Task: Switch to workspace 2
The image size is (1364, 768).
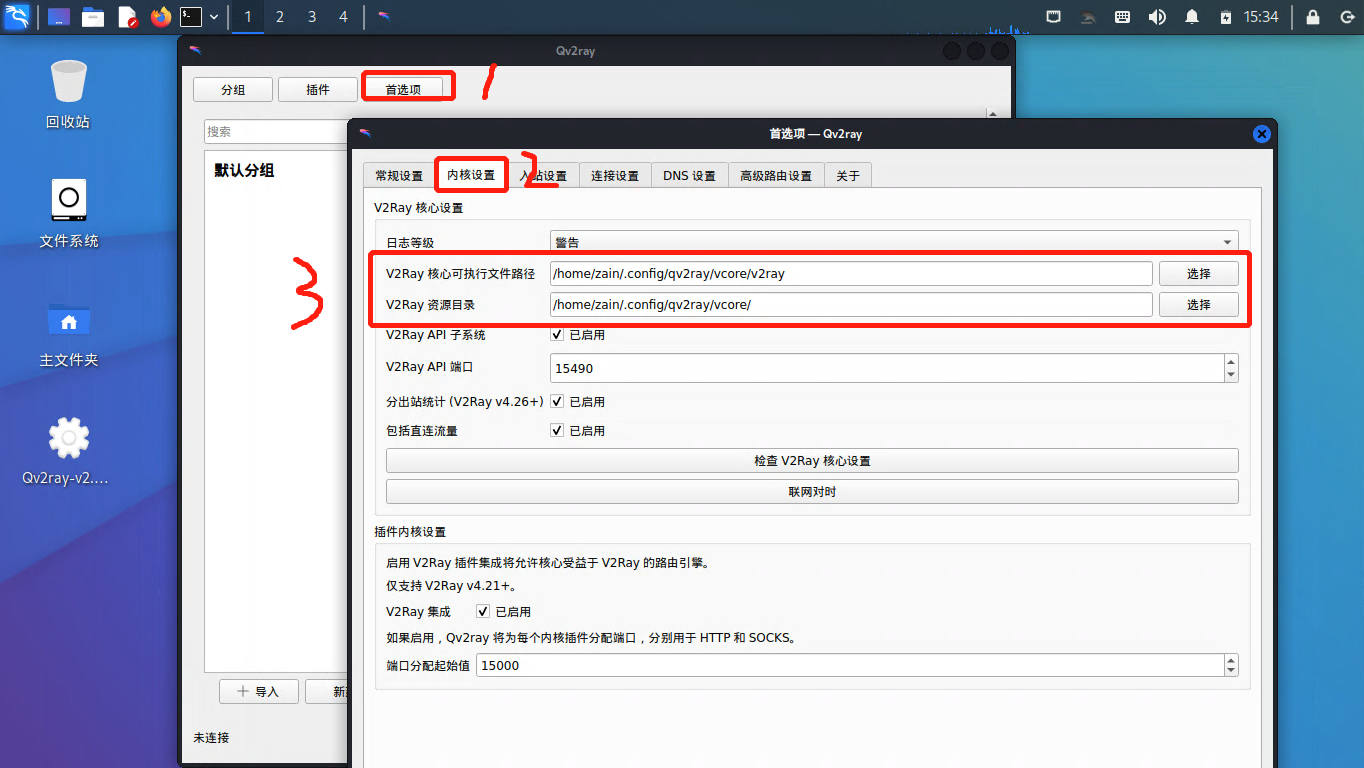Action: 280,17
